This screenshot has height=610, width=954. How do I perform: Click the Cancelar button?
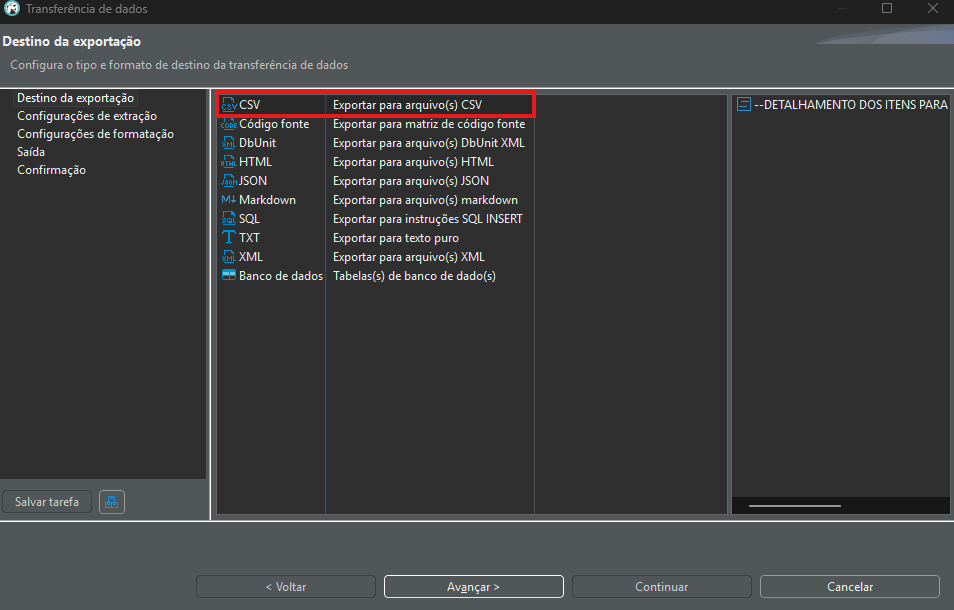(849, 587)
